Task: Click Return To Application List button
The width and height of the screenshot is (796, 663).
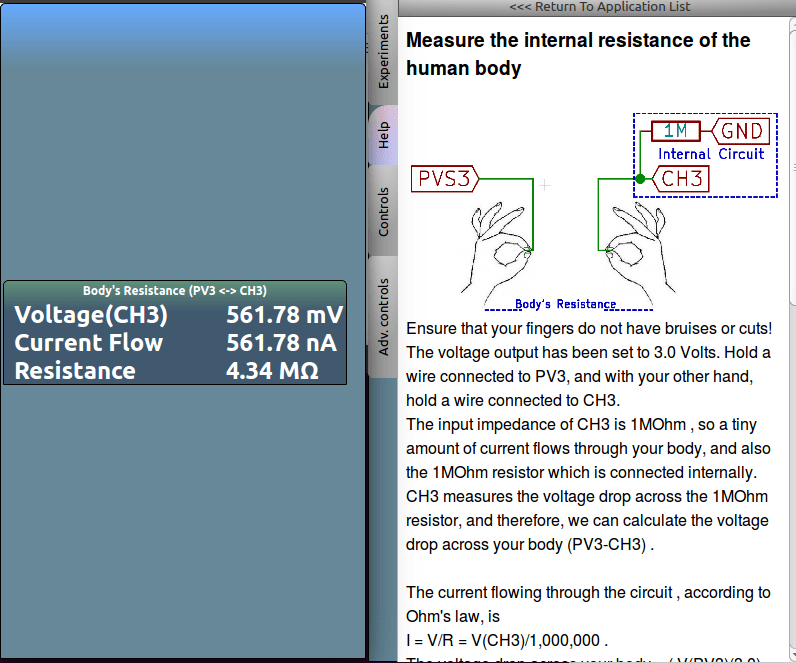Action: coord(600,7)
